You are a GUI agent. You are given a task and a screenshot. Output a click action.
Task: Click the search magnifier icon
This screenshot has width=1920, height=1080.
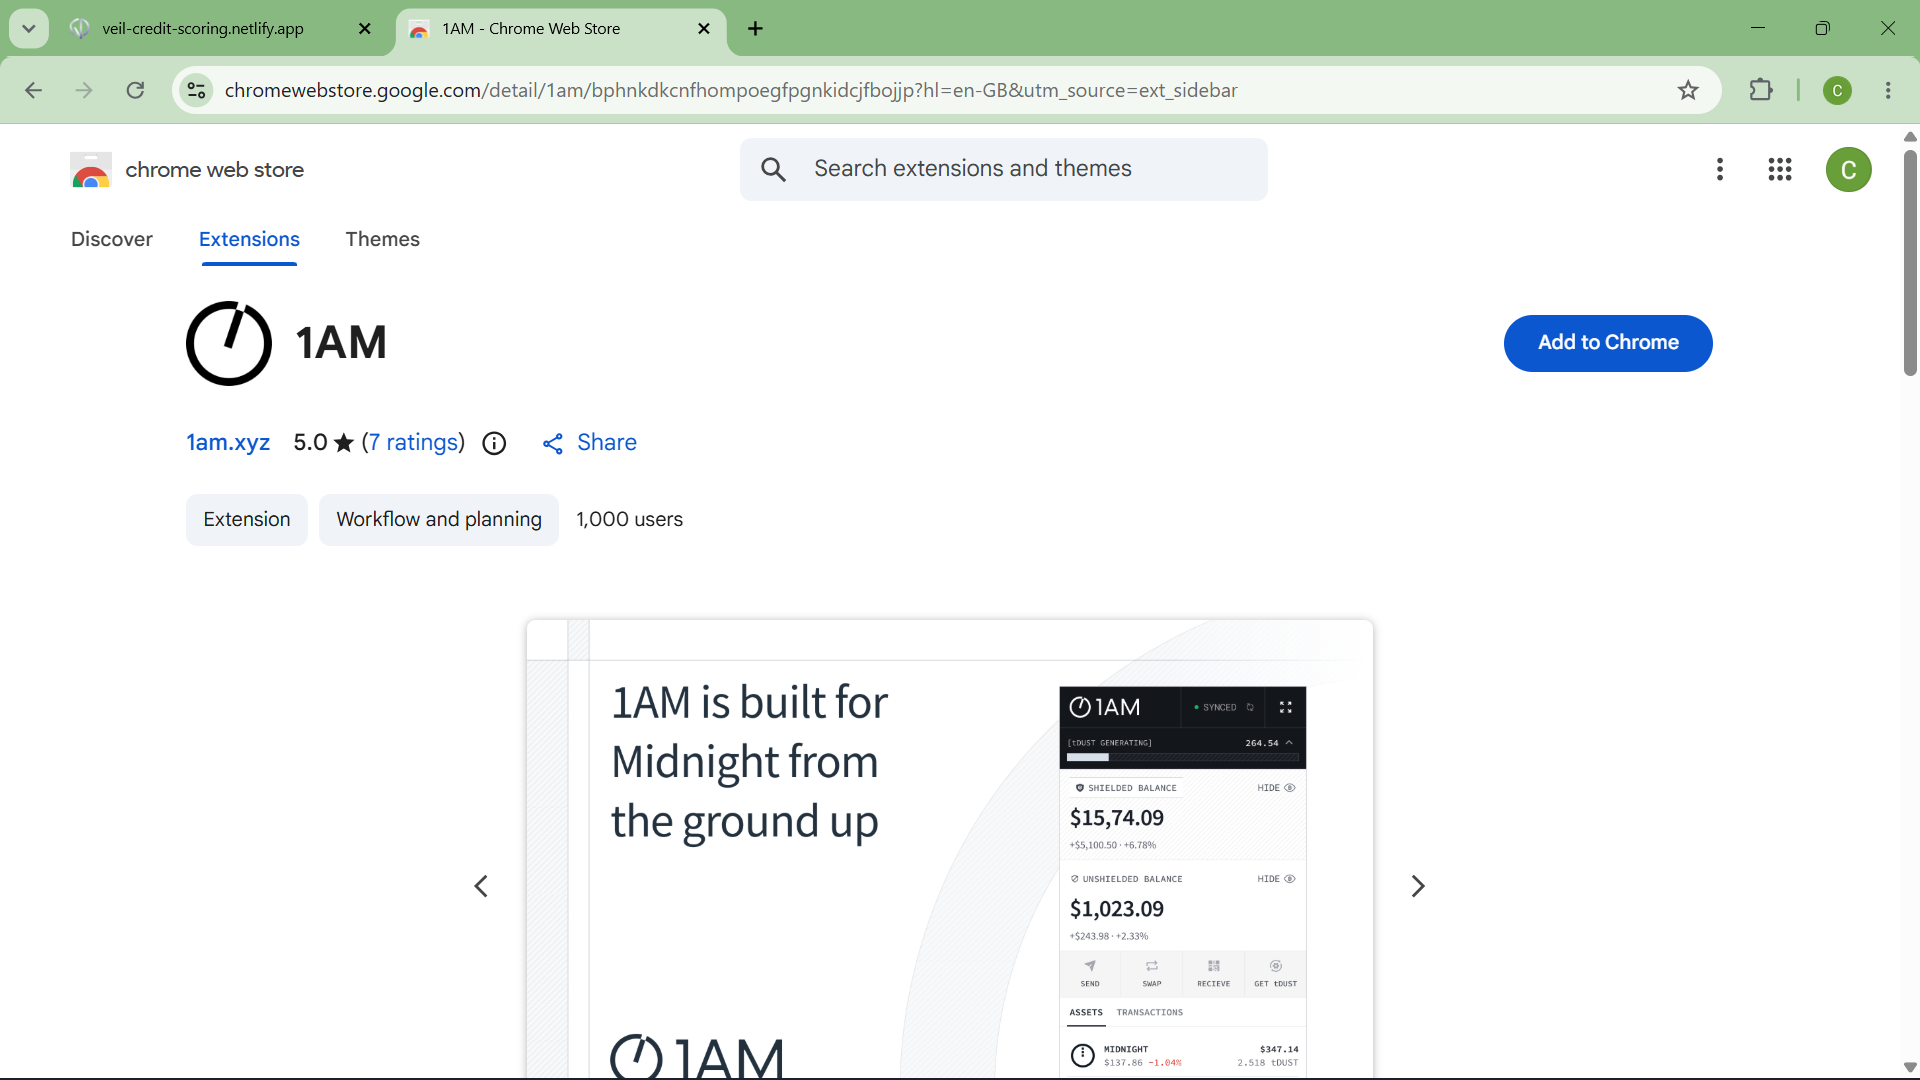tap(773, 169)
